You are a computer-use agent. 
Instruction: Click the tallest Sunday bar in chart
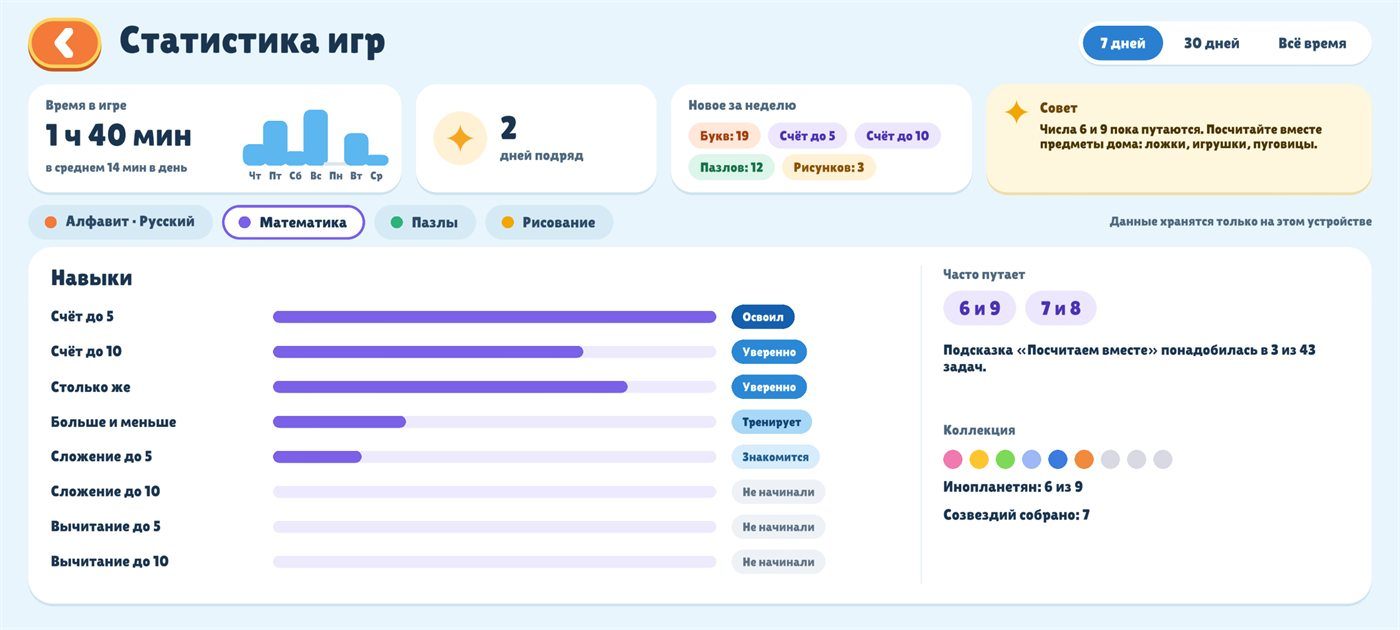pos(316,137)
